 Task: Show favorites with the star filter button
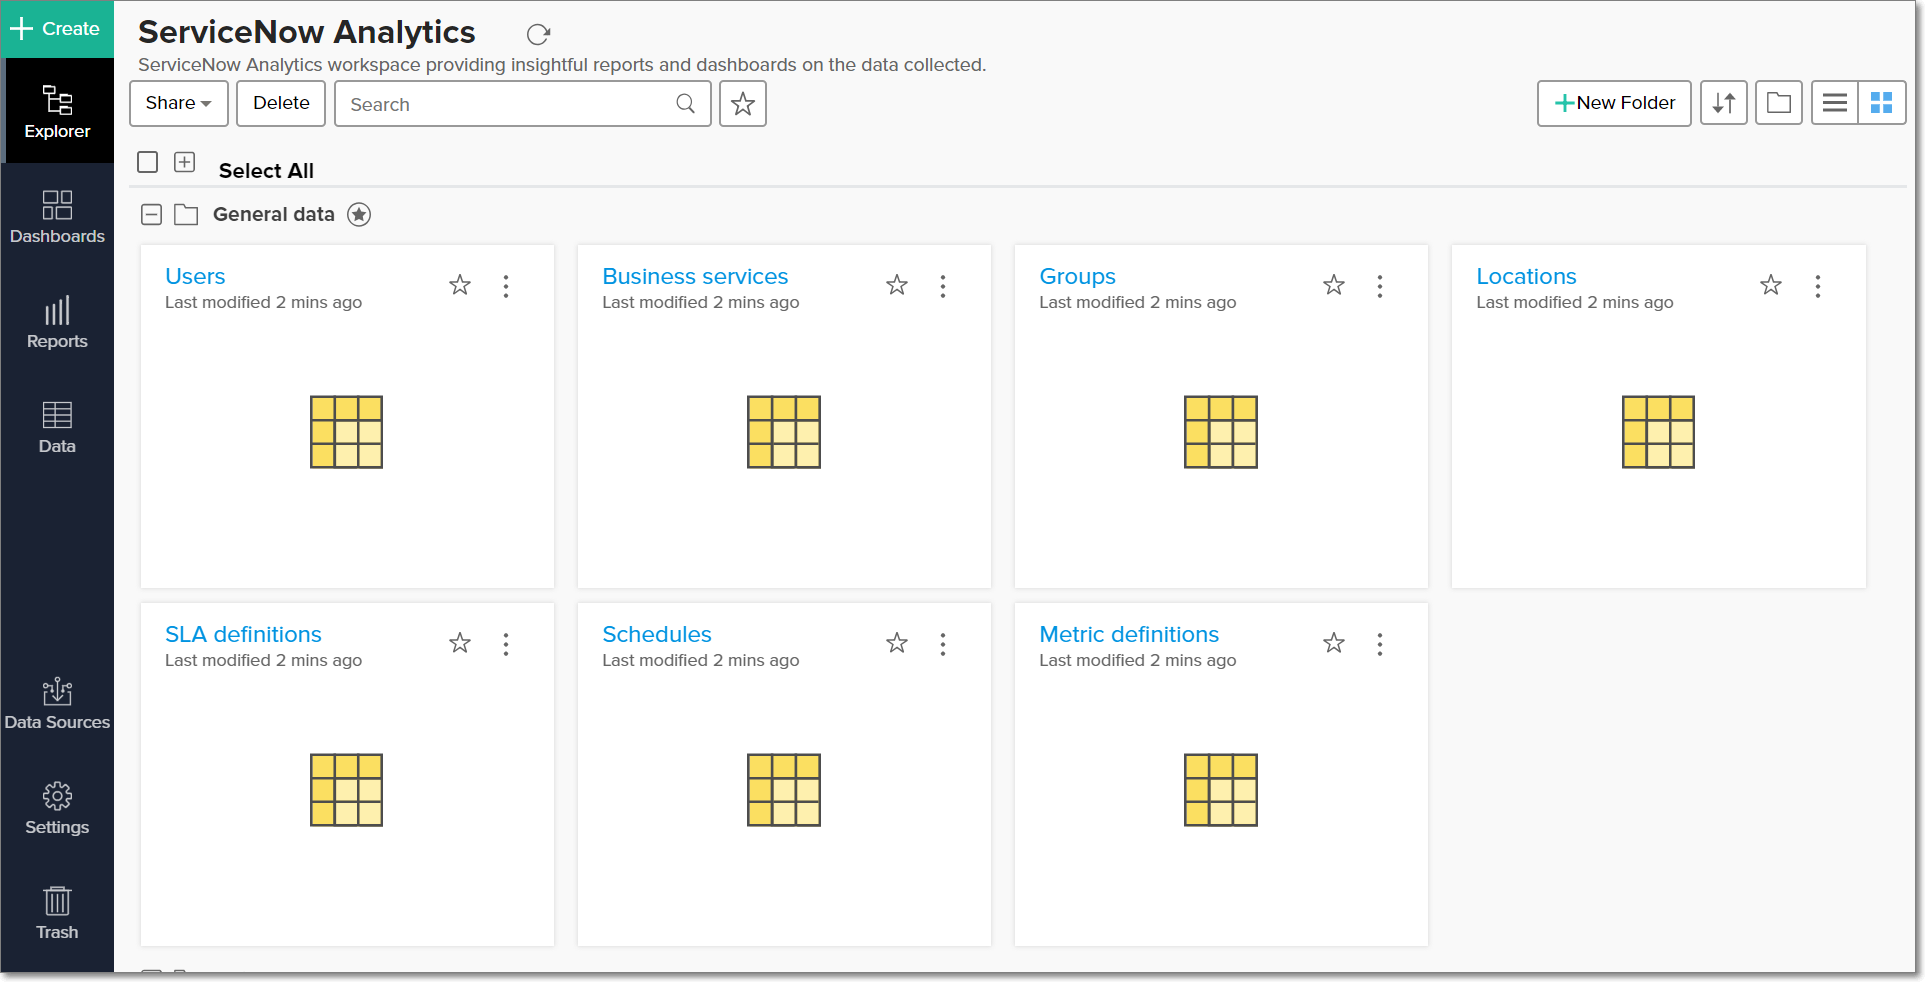pyautogui.click(x=743, y=103)
